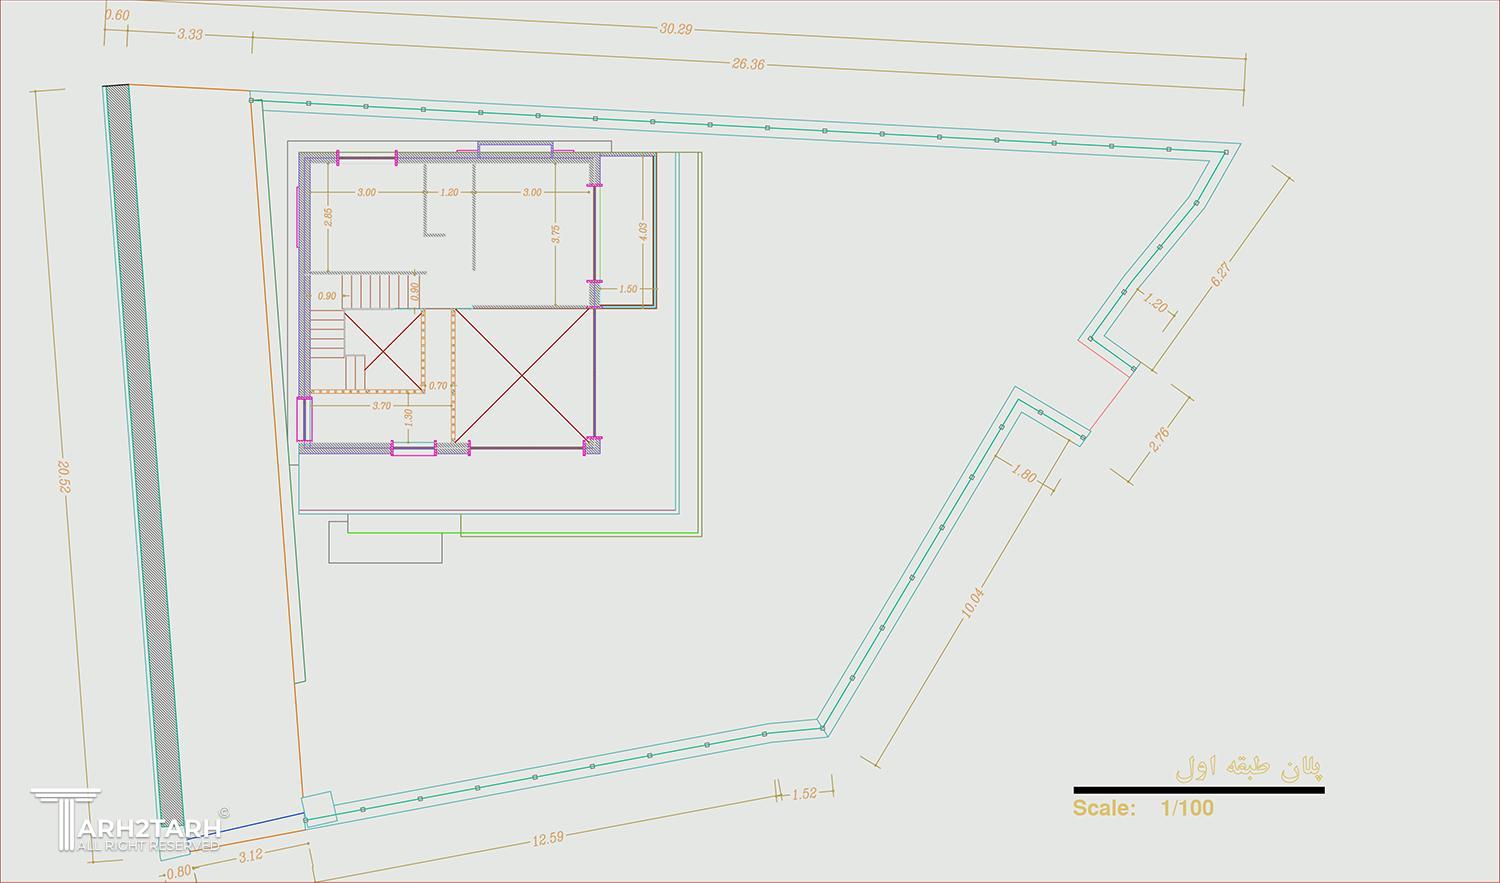Select the 26.36 dimension text

(x=748, y=64)
